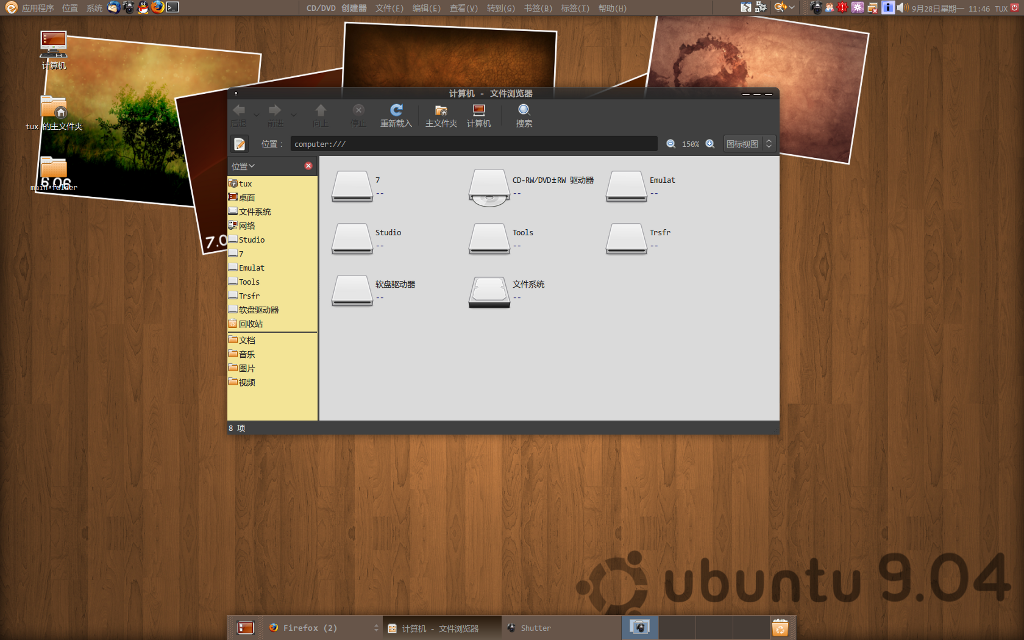This screenshot has width=1024, height=640.
Task: Select the drive icon named 7
Action: (352, 186)
